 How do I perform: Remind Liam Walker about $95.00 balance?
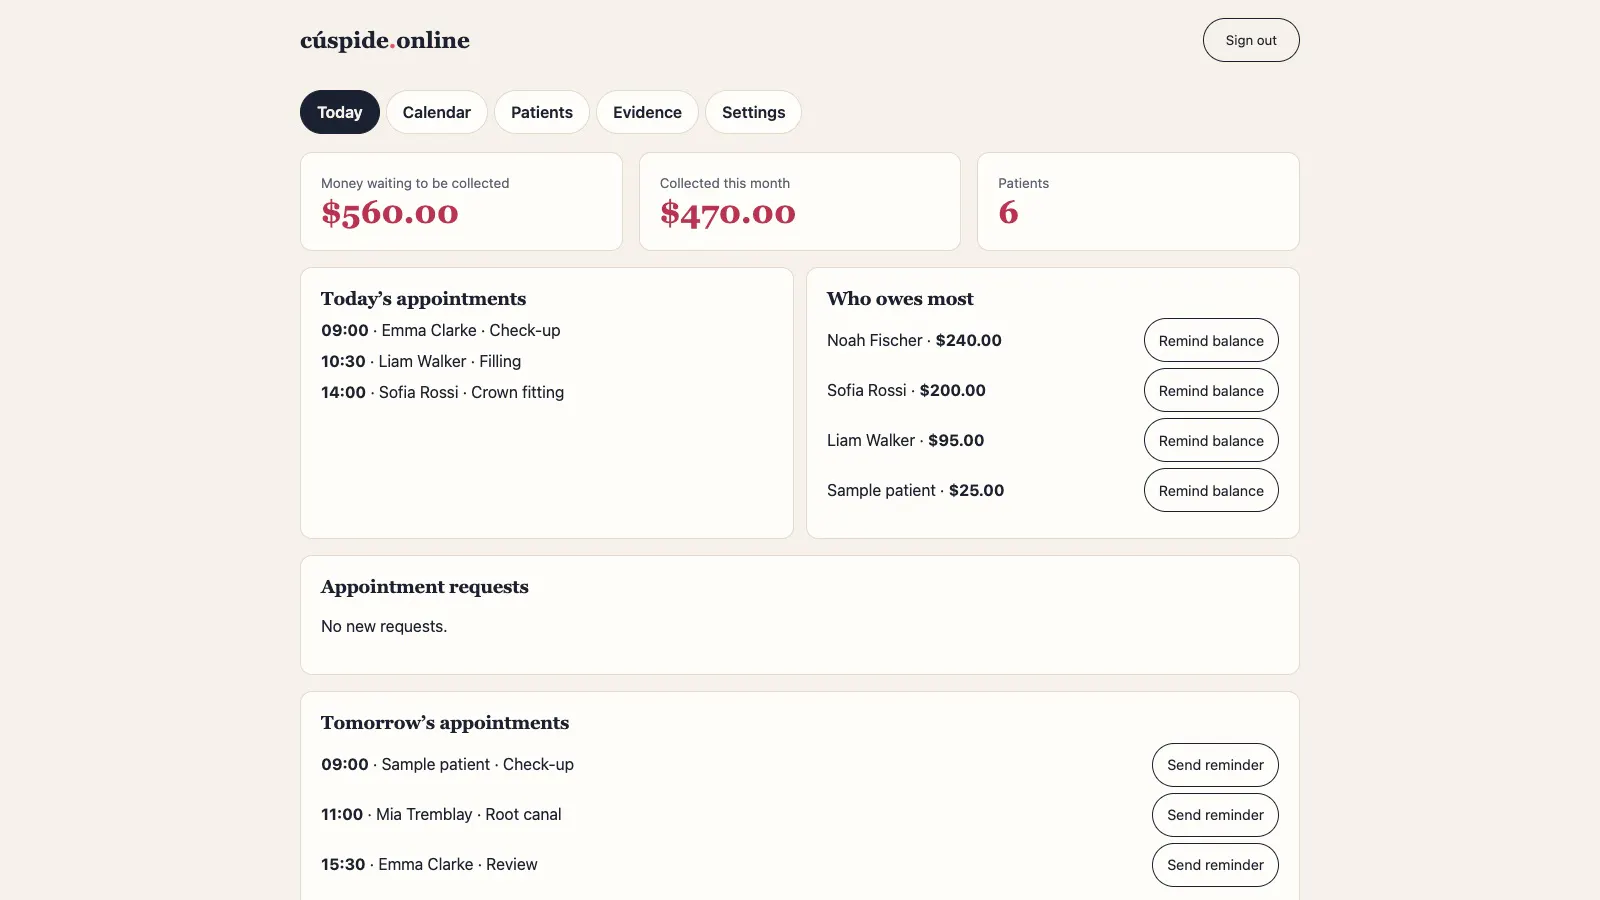[1211, 440]
